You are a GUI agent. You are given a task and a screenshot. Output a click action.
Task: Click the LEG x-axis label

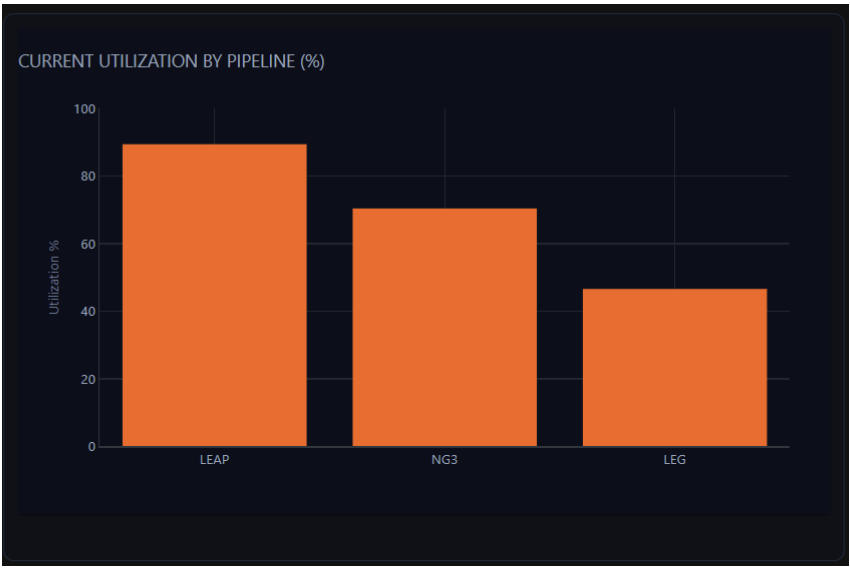click(674, 461)
